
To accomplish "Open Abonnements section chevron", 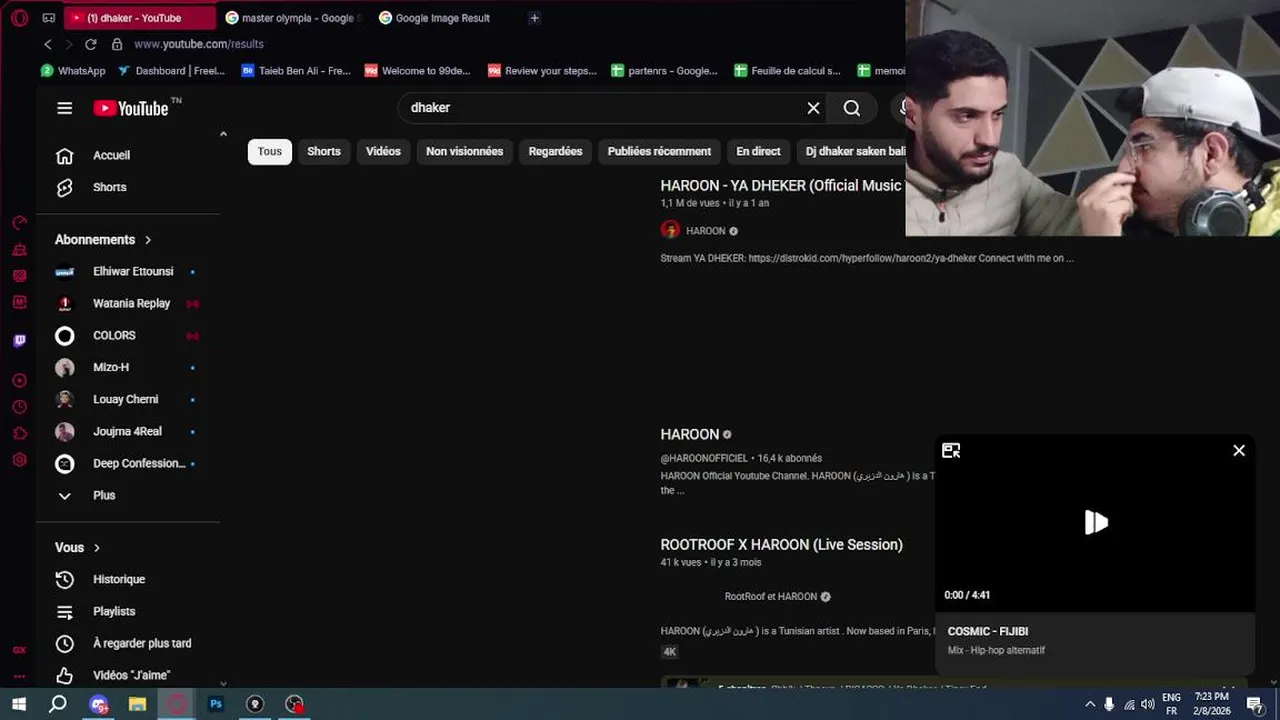I will [148, 240].
